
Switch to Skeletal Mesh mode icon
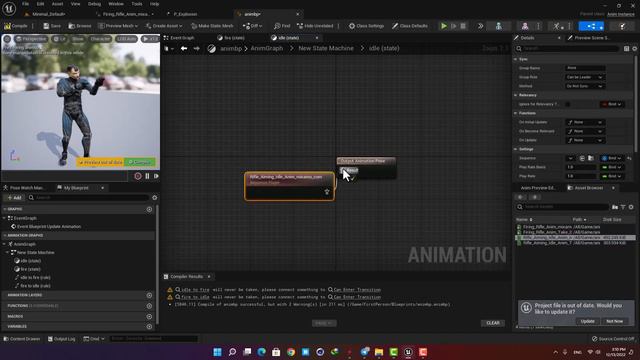point(525,26)
